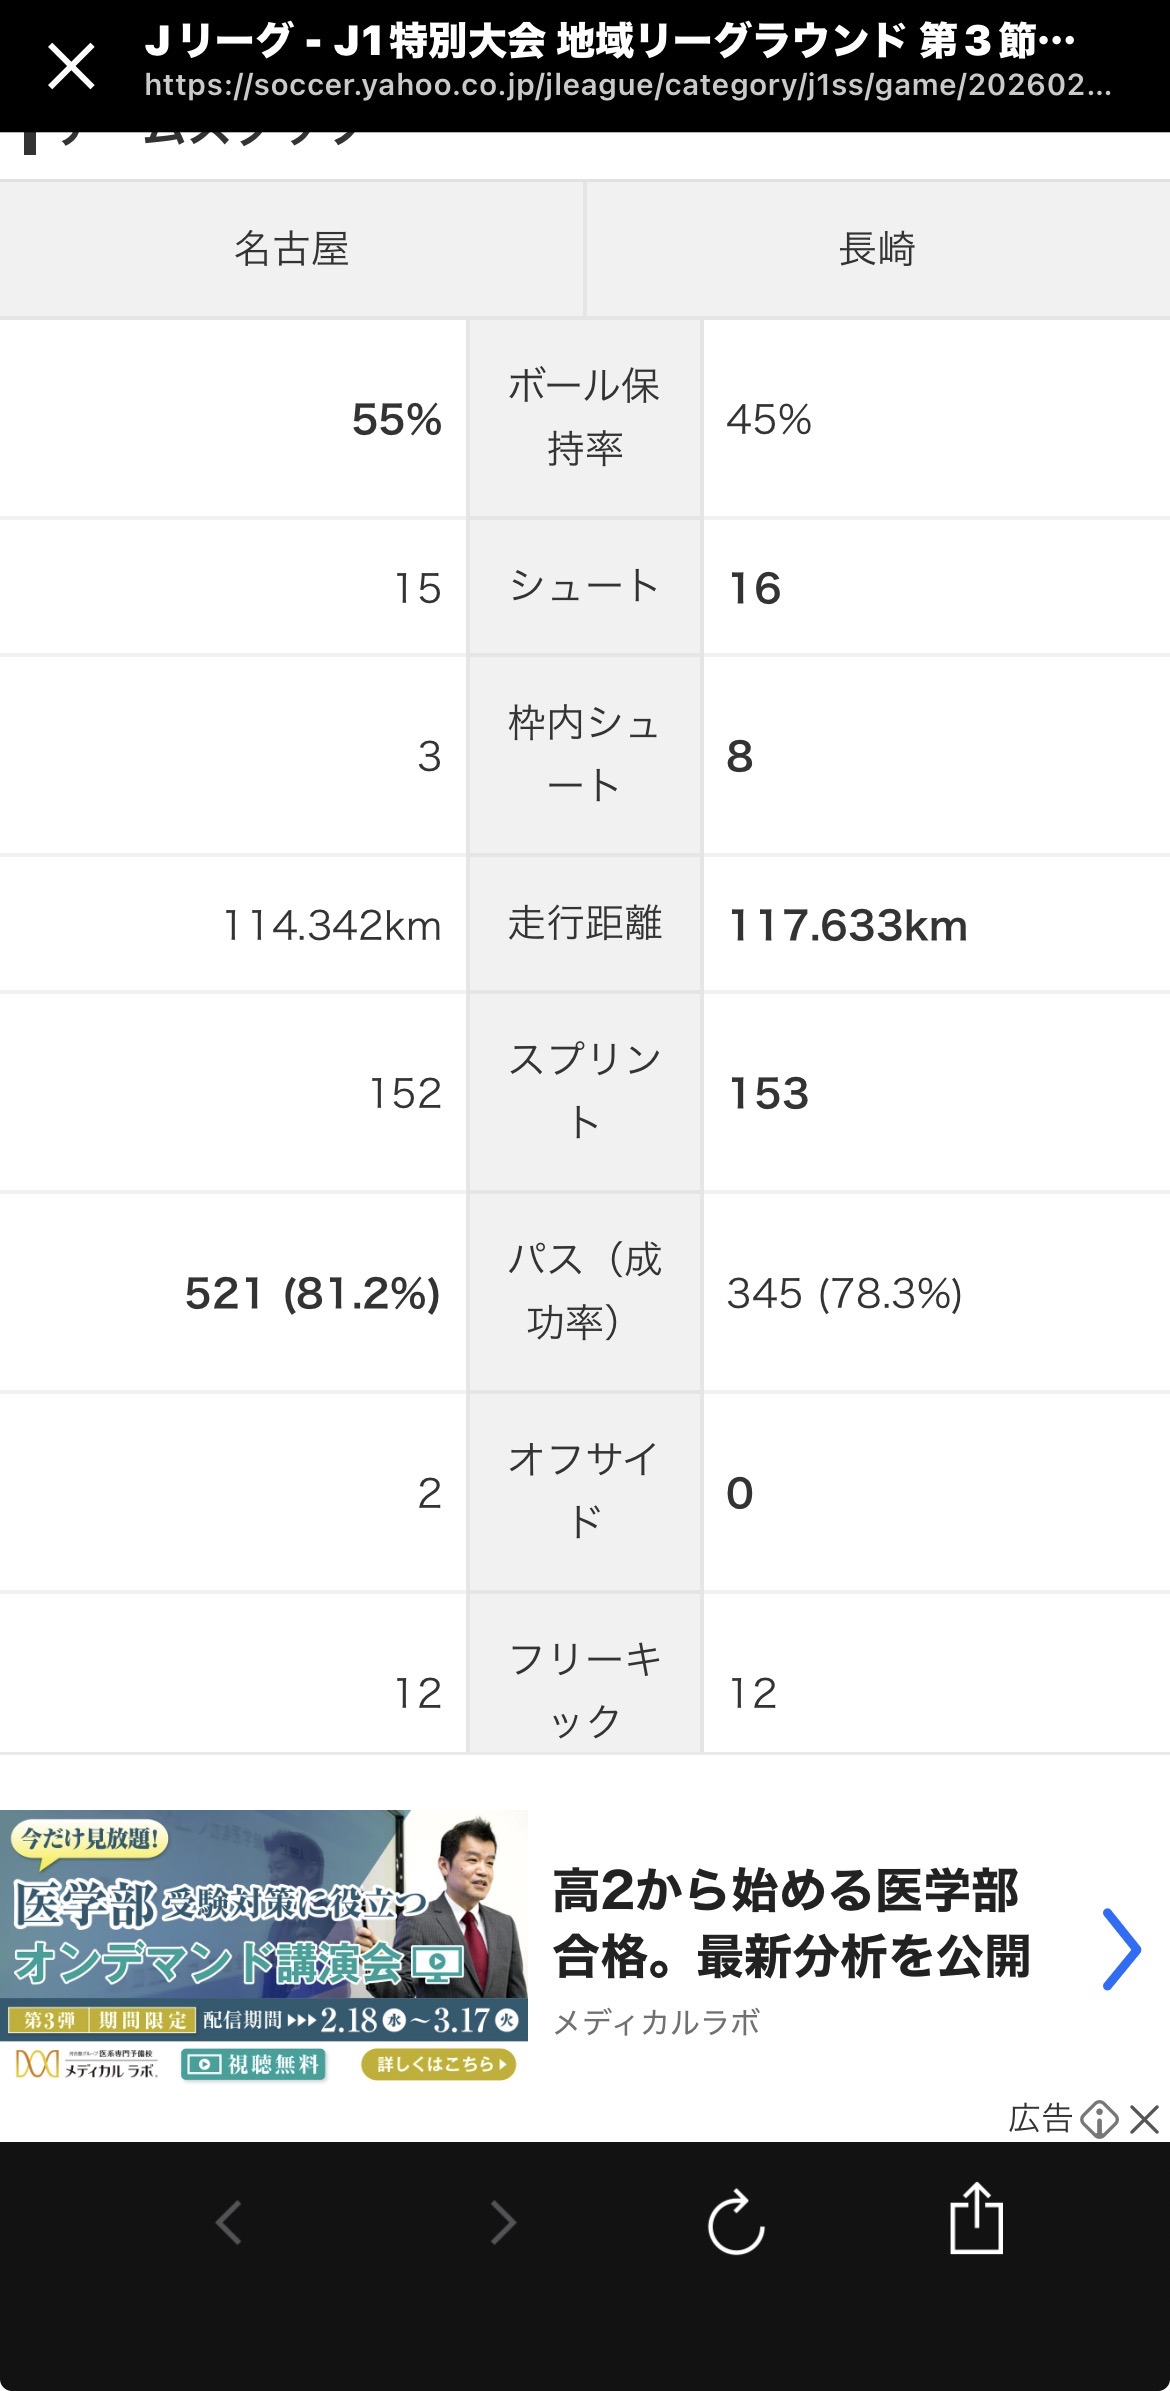Tap the browser forward arrow

click(503, 2223)
